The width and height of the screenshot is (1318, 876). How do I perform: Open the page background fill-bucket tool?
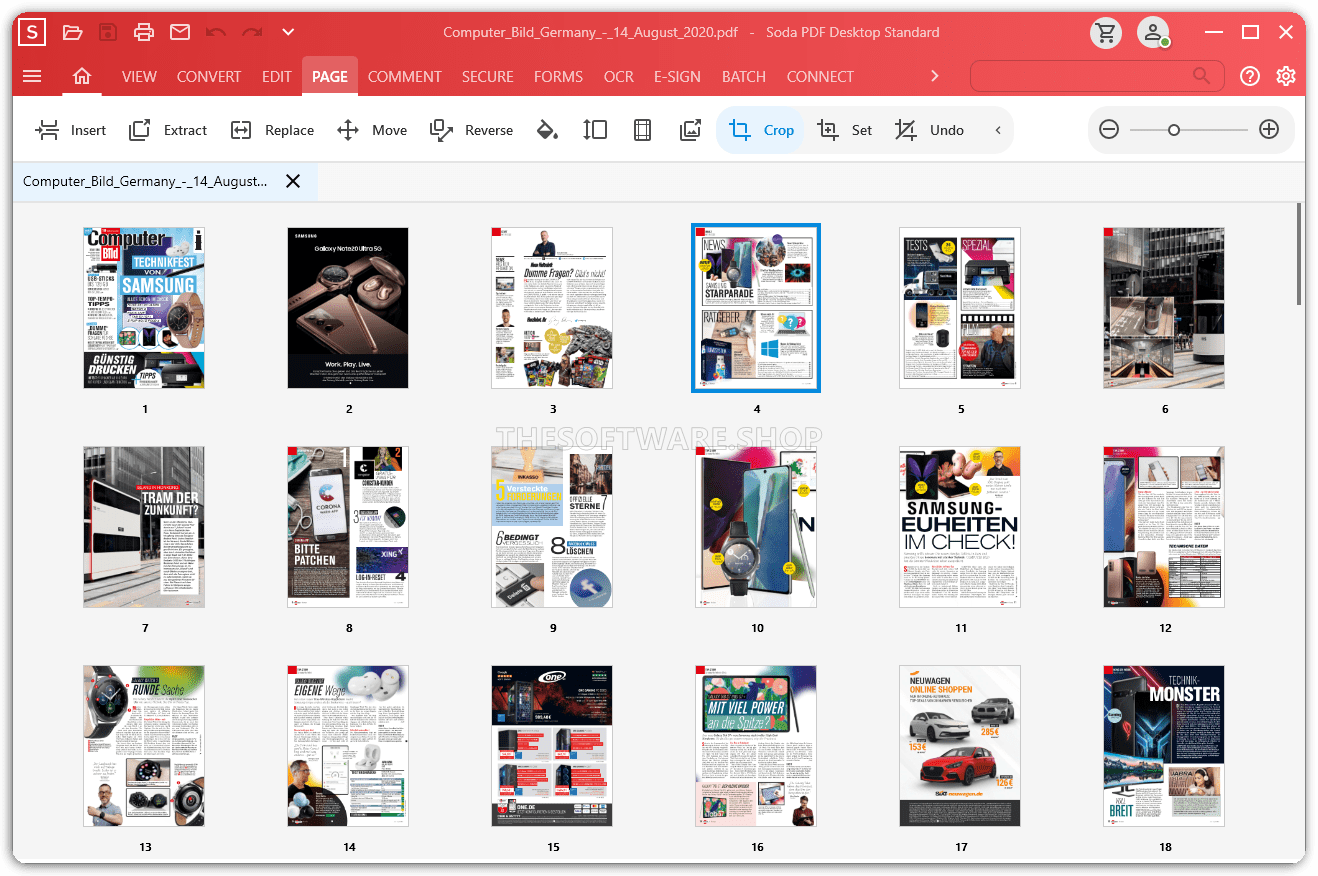[x=547, y=130]
